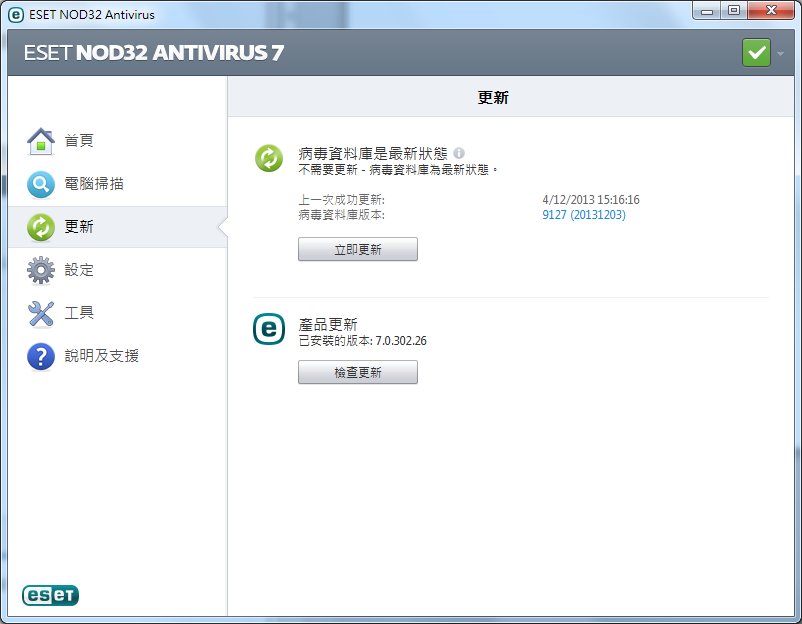Click the gear icon for 設定
Image resolution: width=802 pixels, height=624 pixels.
[41, 270]
